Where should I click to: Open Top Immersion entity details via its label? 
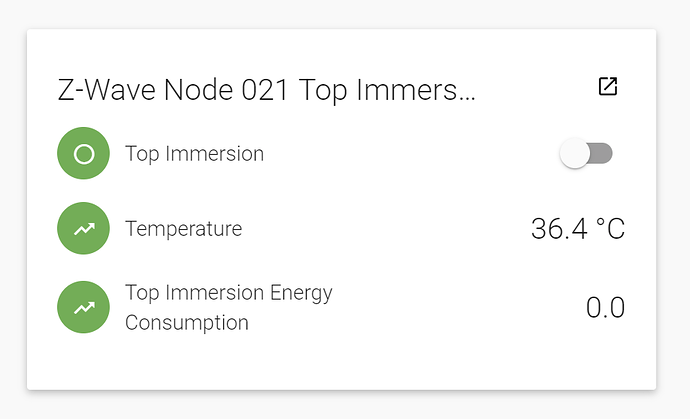pyautogui.click(x=194, y=154)
